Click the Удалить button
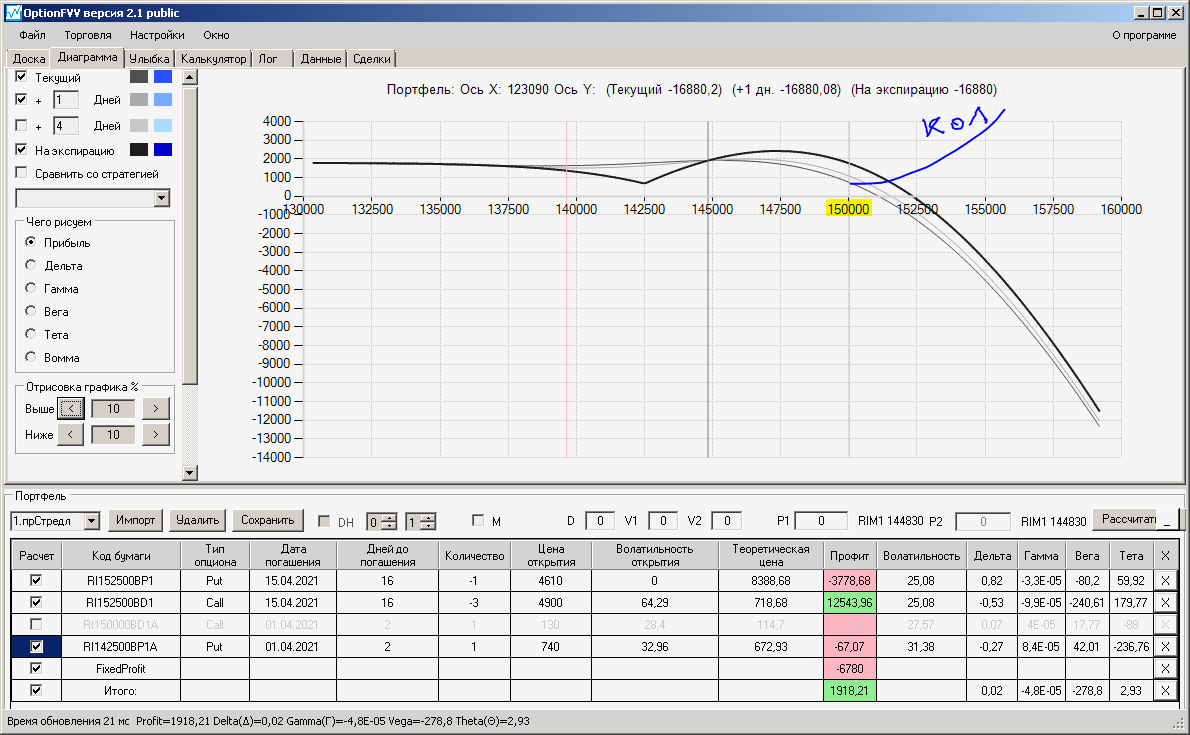Viewport: 1190px width, 735px height. (197, 520)
